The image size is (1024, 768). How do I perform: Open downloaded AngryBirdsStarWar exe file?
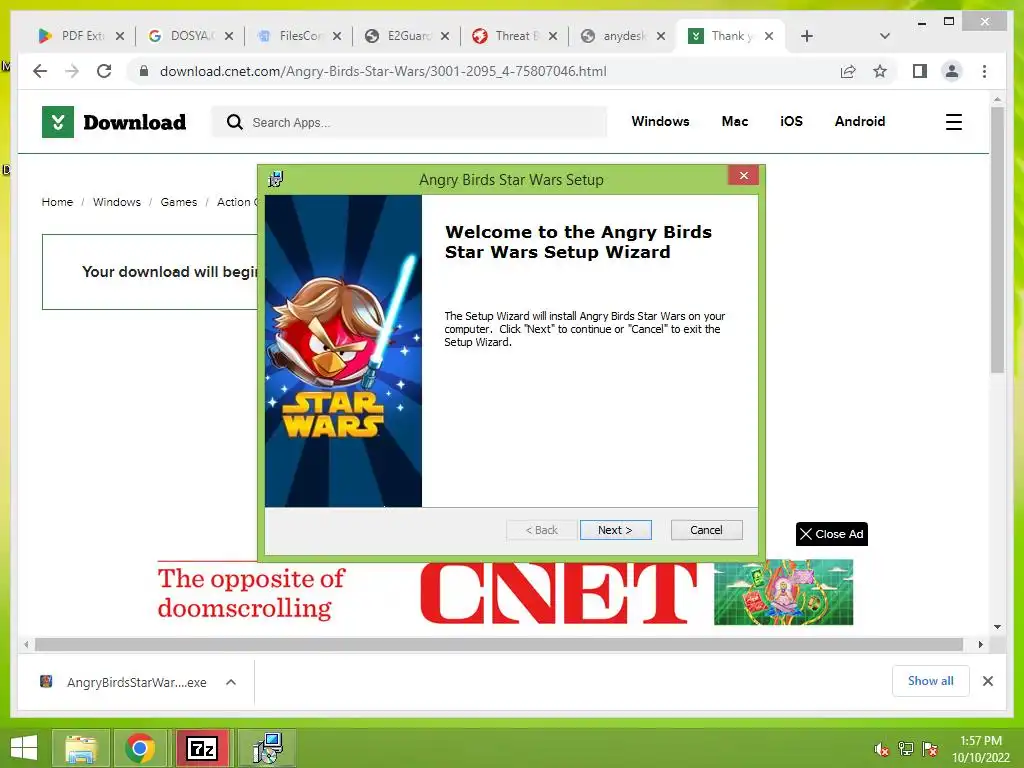pyautogui.click(x=136, y=682)
